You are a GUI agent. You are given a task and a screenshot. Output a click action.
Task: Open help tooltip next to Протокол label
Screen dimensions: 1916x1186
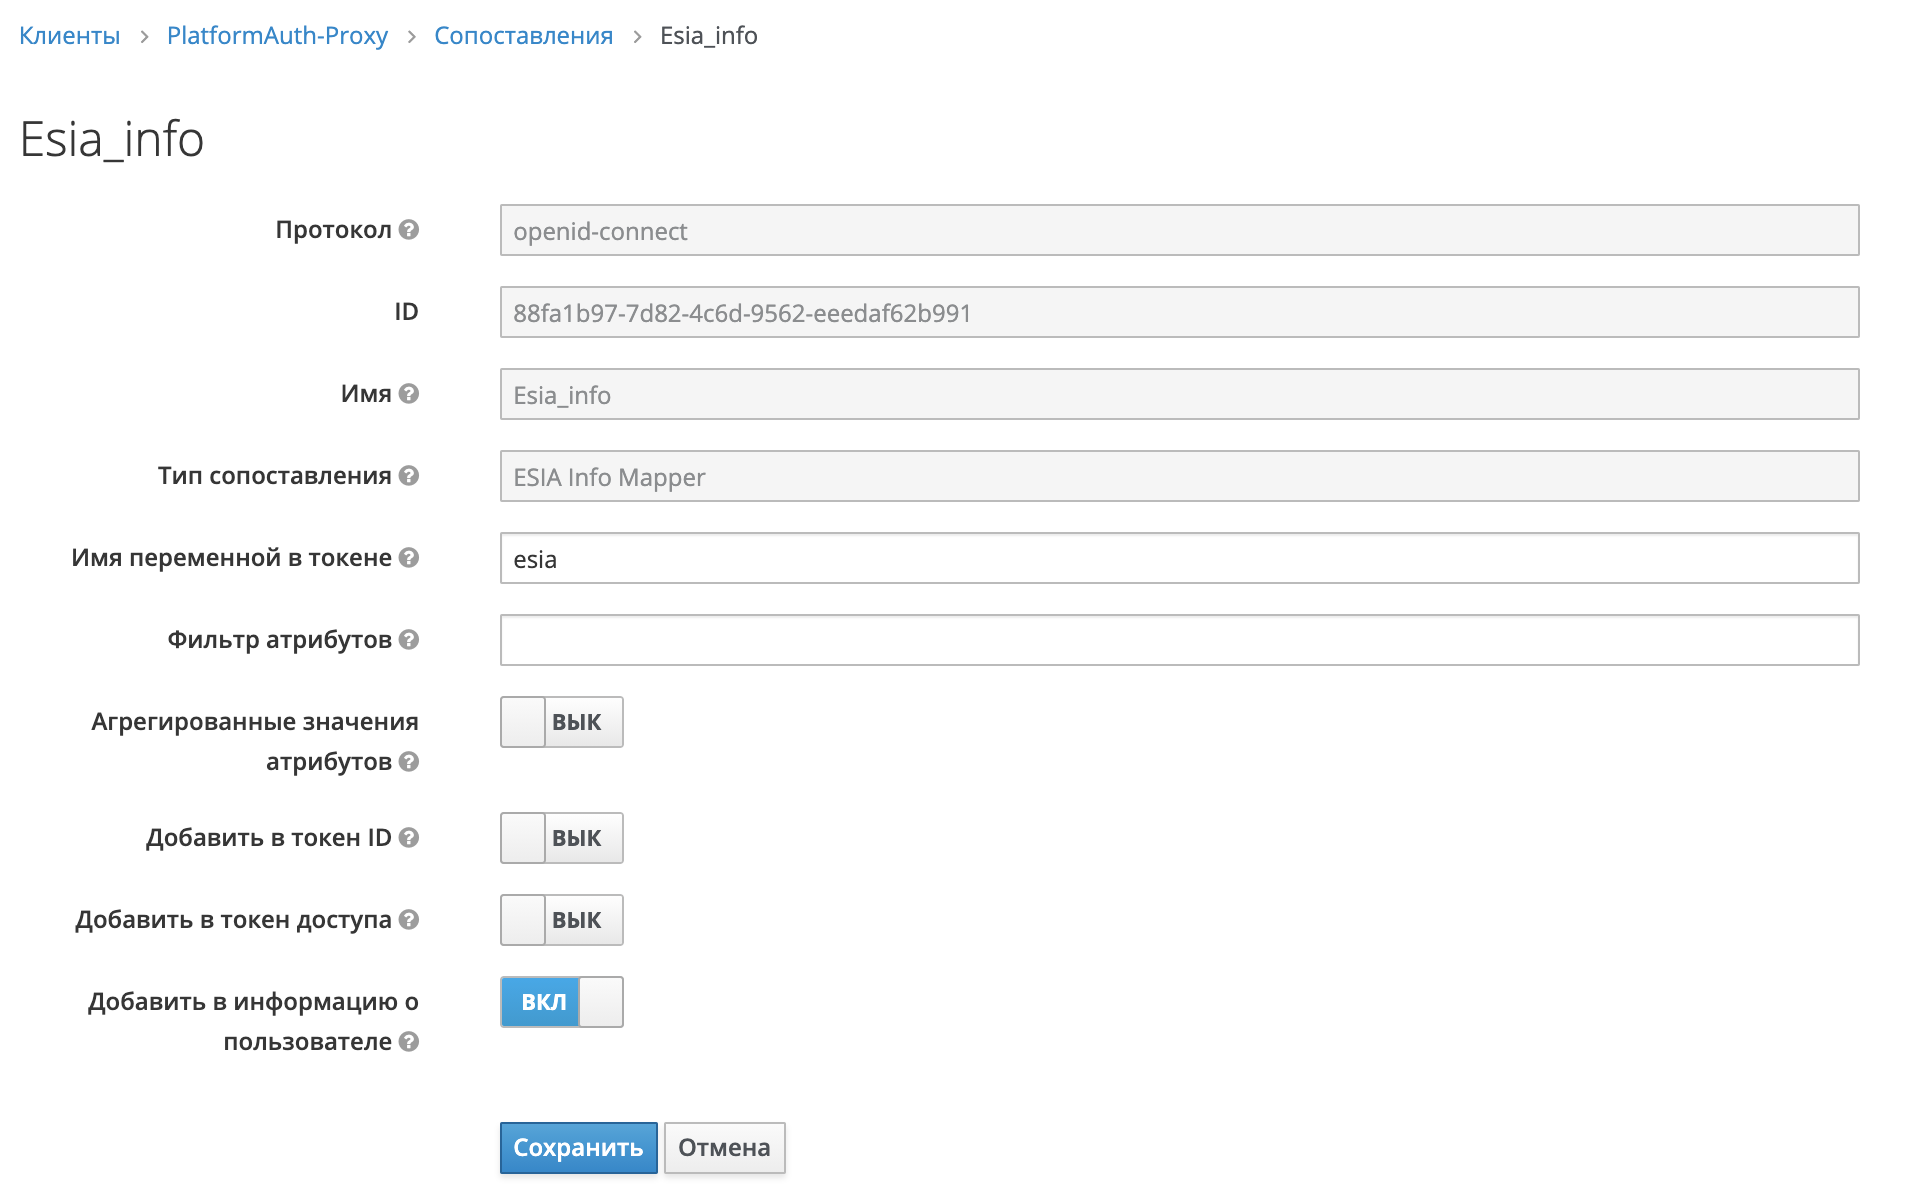click(409, 229)
